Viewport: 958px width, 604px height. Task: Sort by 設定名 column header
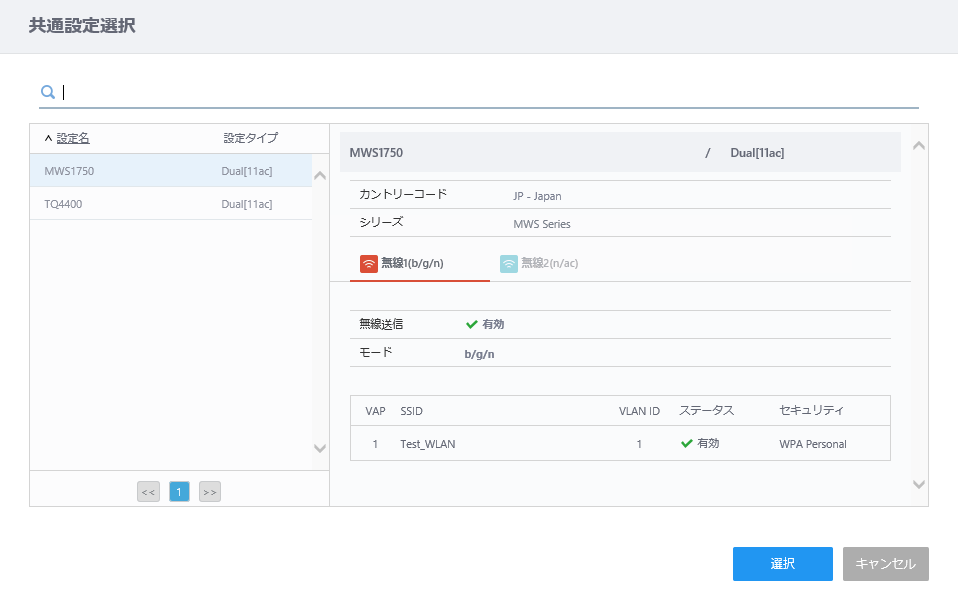[73, 139]
